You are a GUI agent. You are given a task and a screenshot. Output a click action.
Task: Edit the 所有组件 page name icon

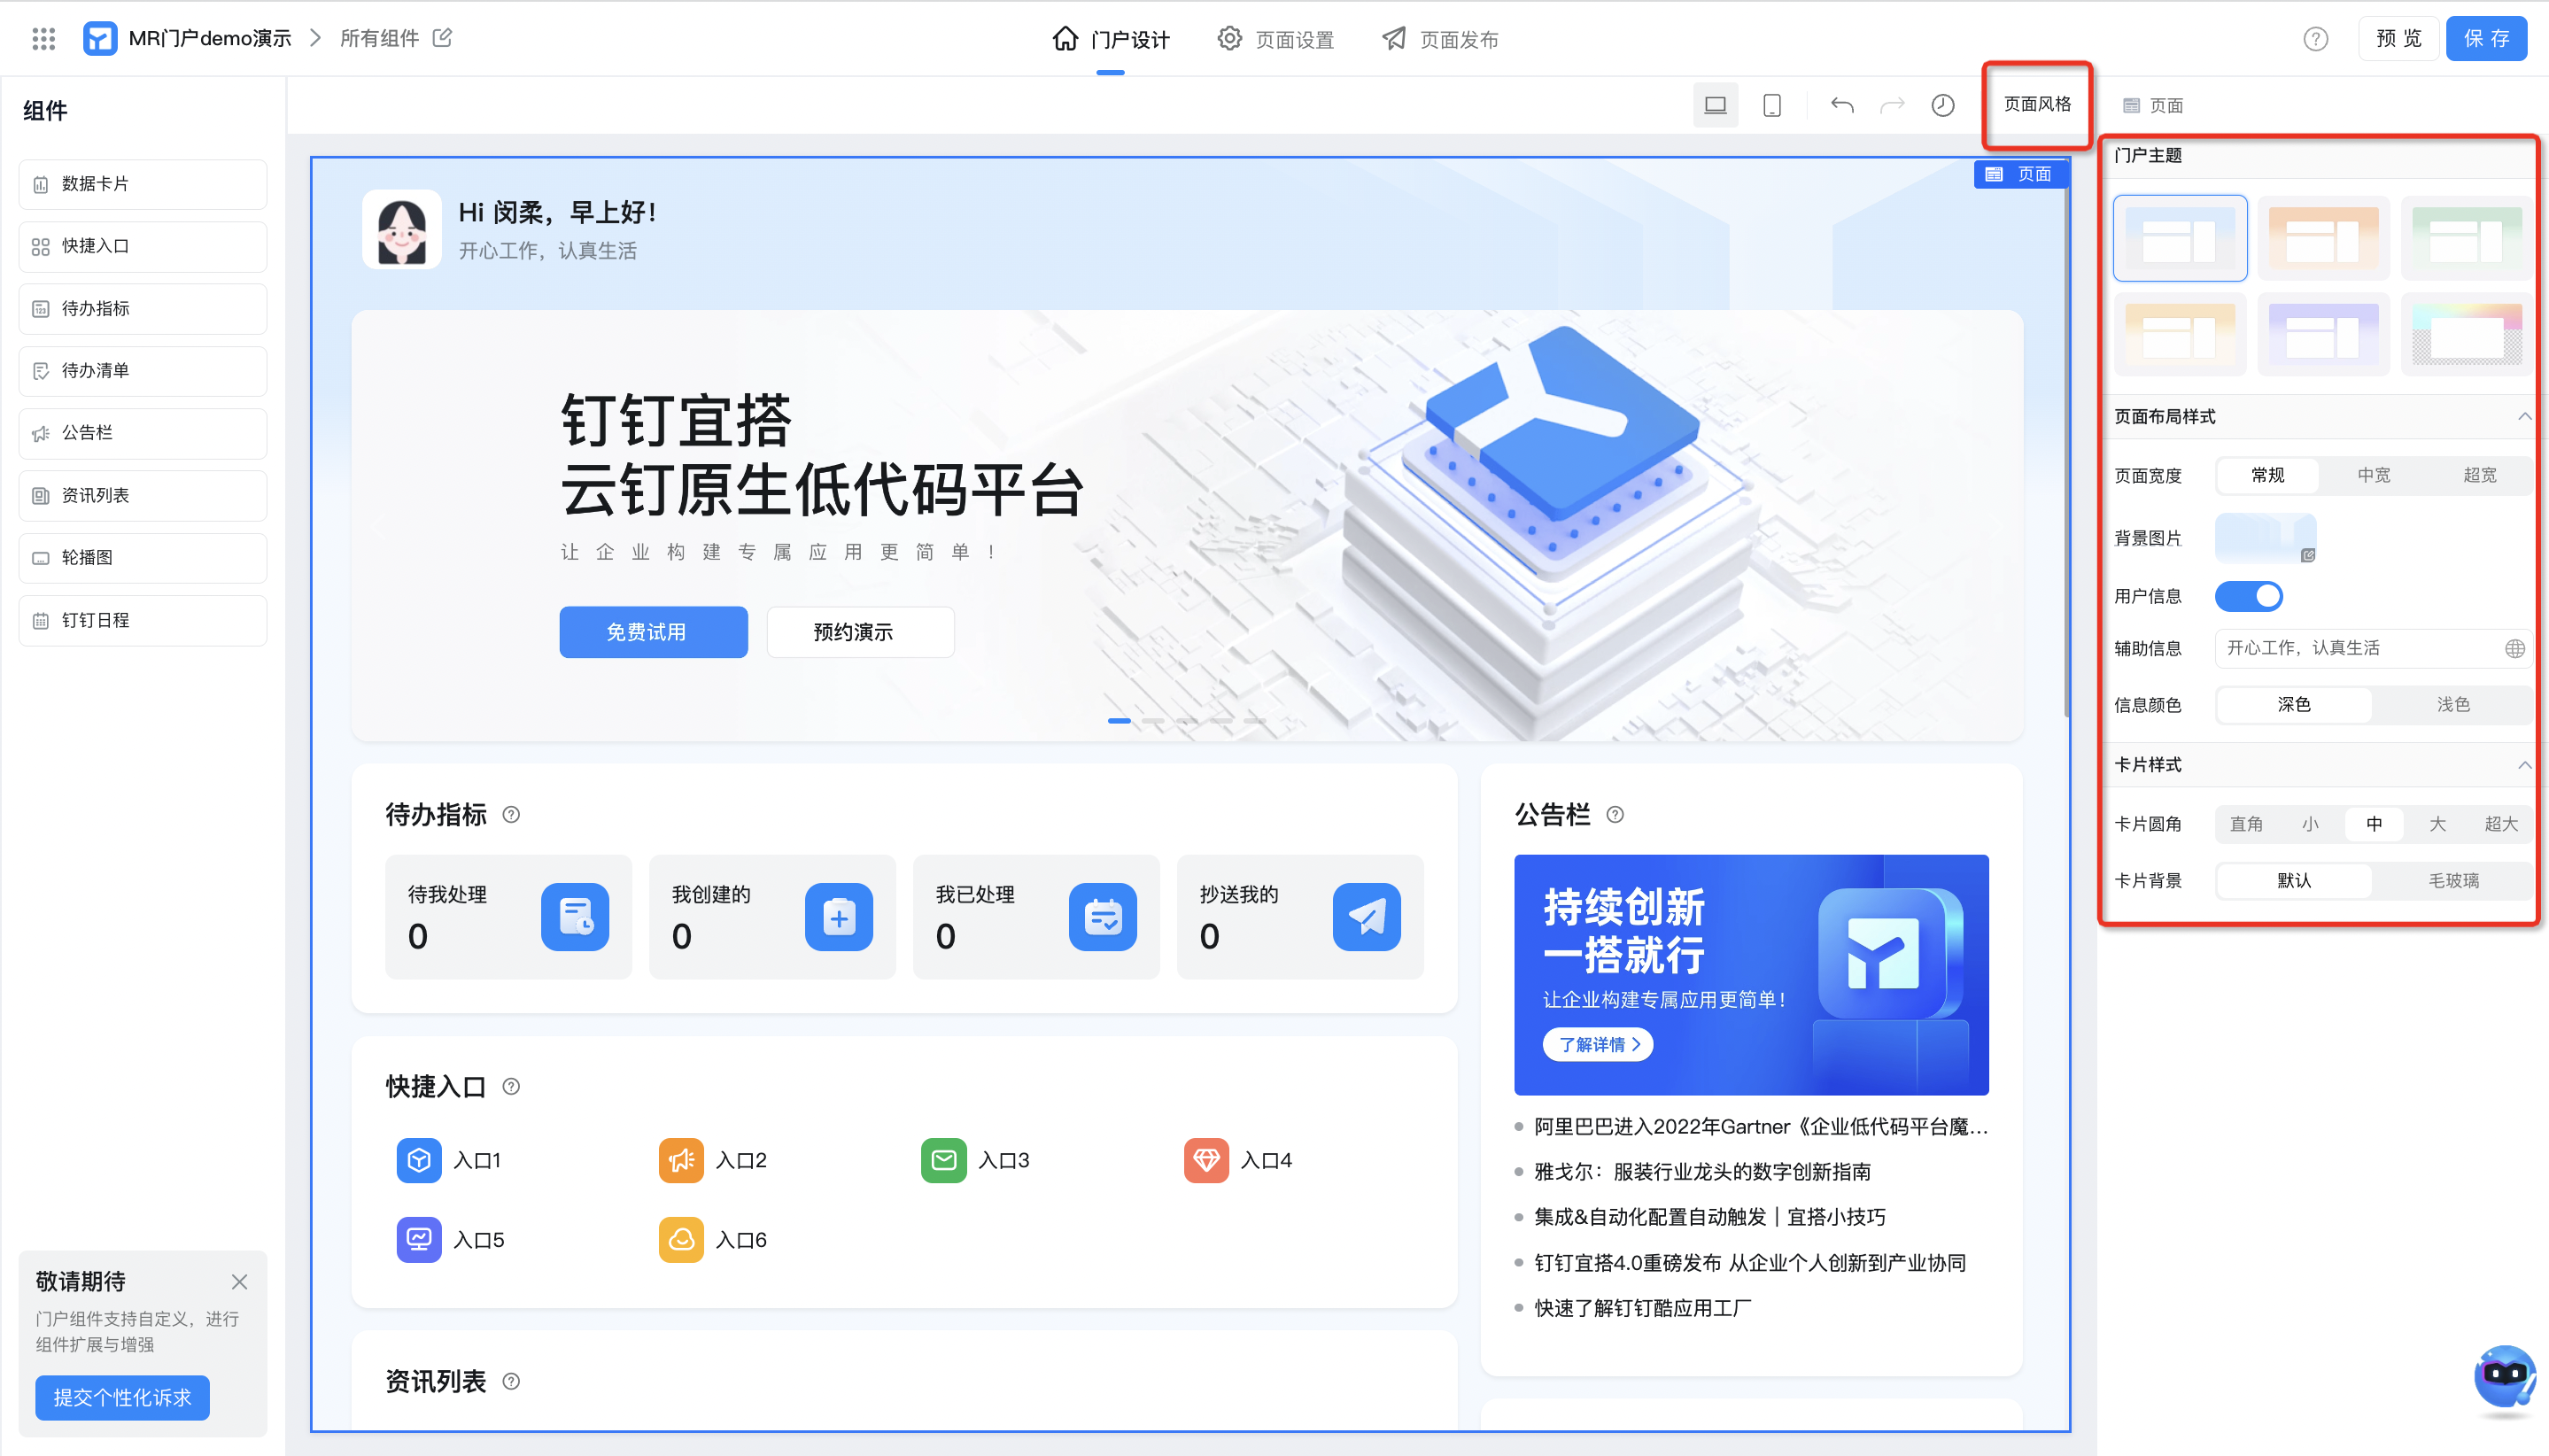pos(442,38)
